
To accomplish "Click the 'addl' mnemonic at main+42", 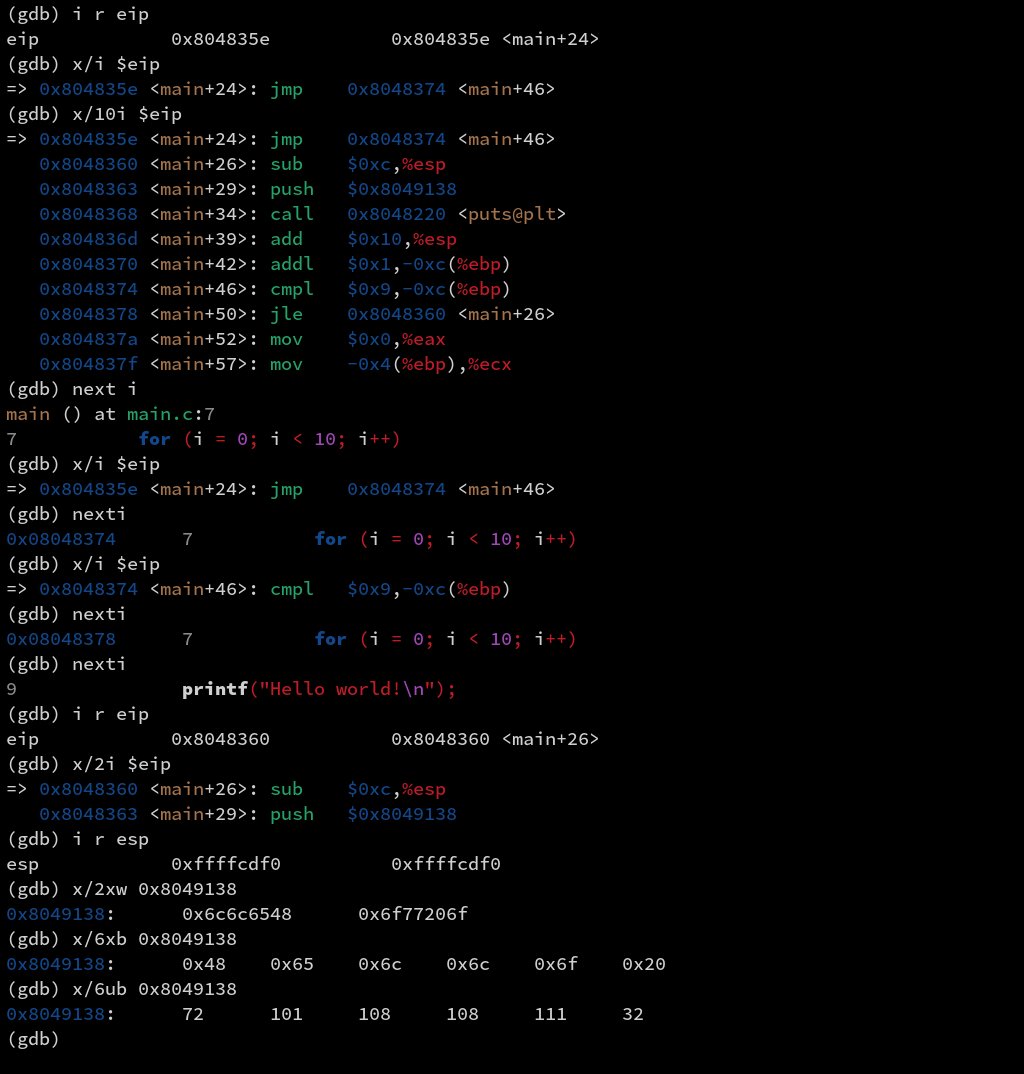I will click(x=292, y=264).
